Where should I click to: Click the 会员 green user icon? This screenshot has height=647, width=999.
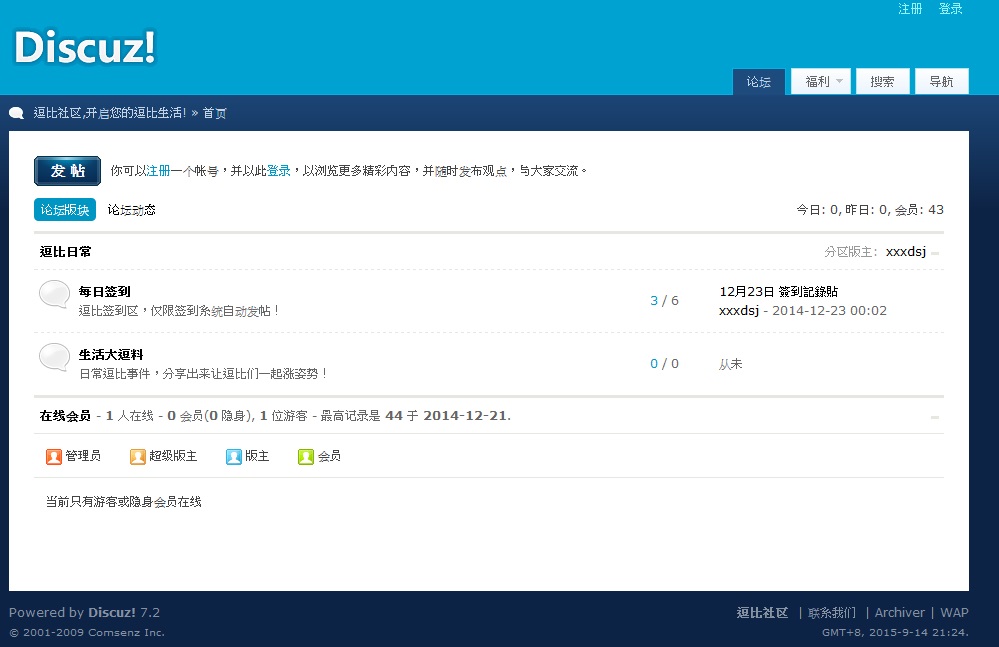point(306,457)
